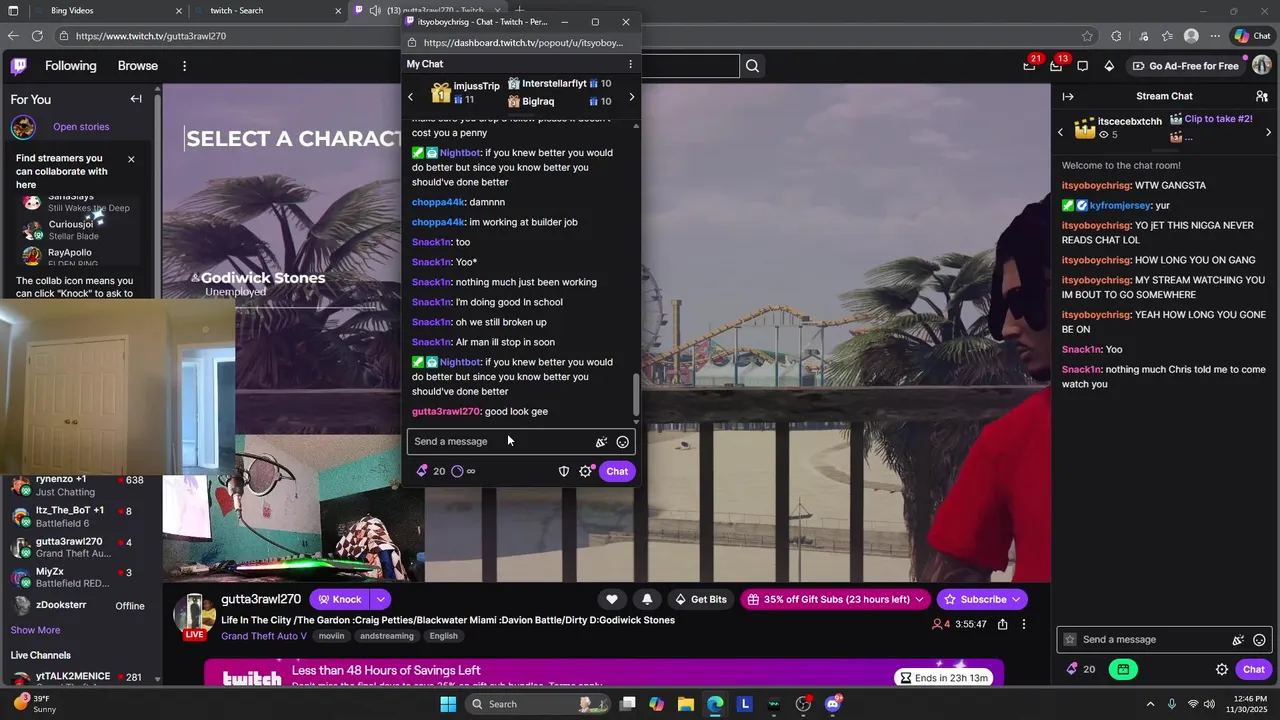Go to next gifter in popout leaderboard

(x=631, y=97)
